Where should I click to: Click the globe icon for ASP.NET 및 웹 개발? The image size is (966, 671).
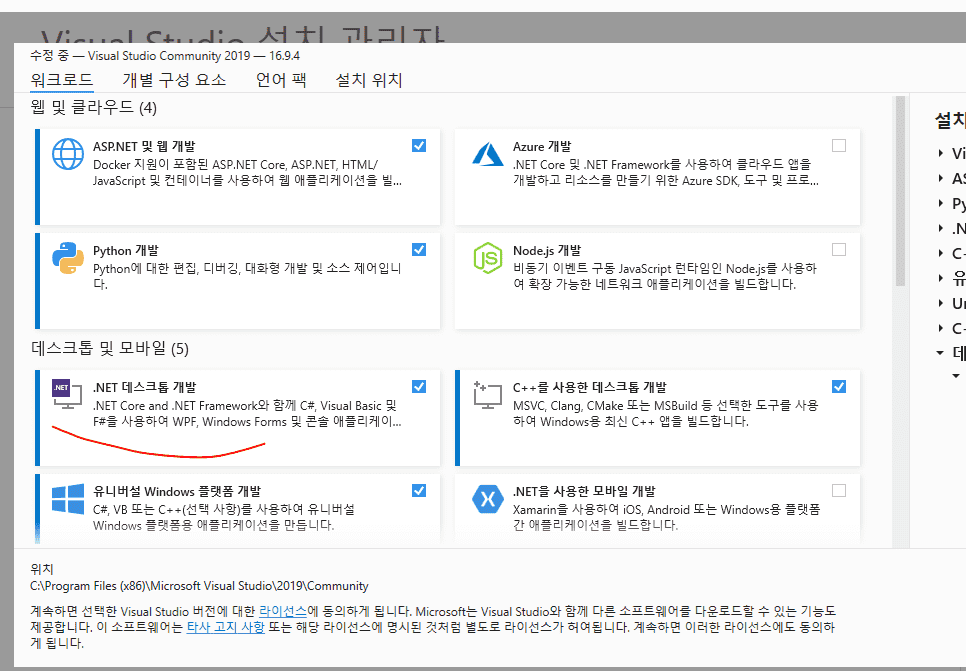tap(68, 153)
